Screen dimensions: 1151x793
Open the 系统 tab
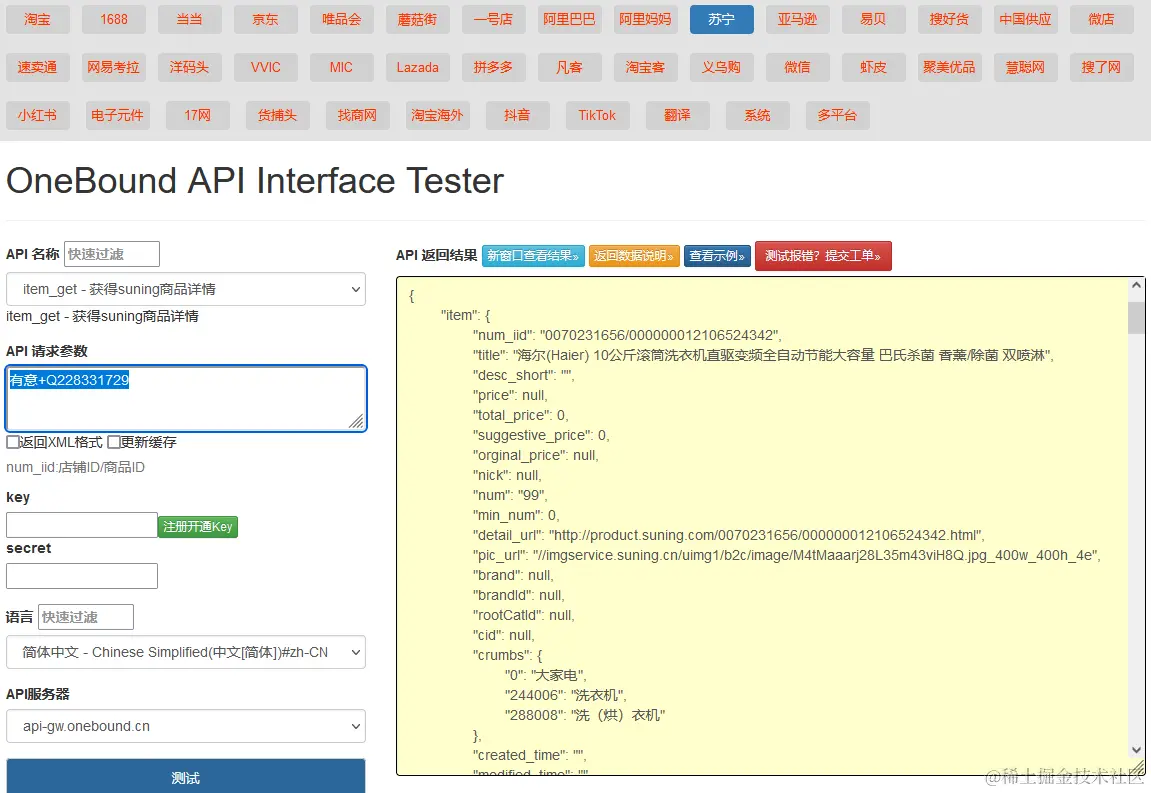[x=758, y=115]
